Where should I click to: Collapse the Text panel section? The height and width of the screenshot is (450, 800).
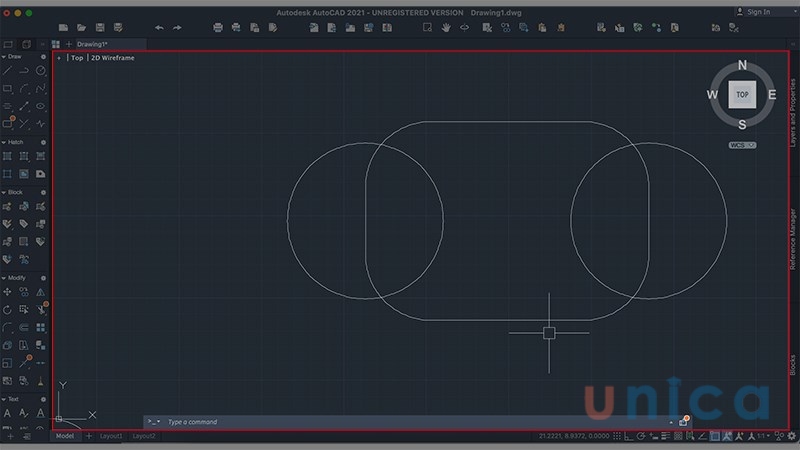click(4, 399)
